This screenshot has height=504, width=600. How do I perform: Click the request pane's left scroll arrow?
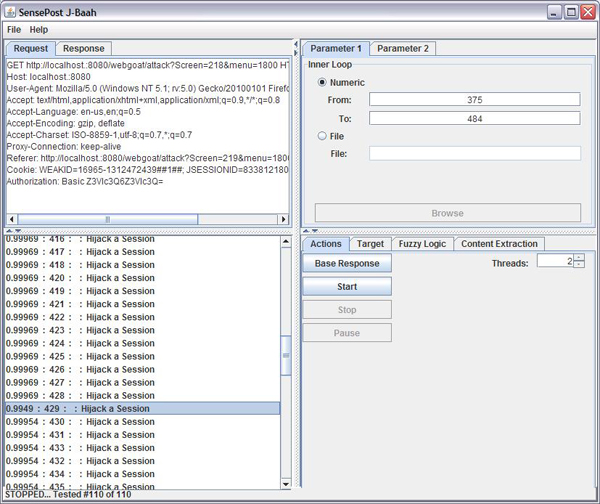click(x=12, y=219)
